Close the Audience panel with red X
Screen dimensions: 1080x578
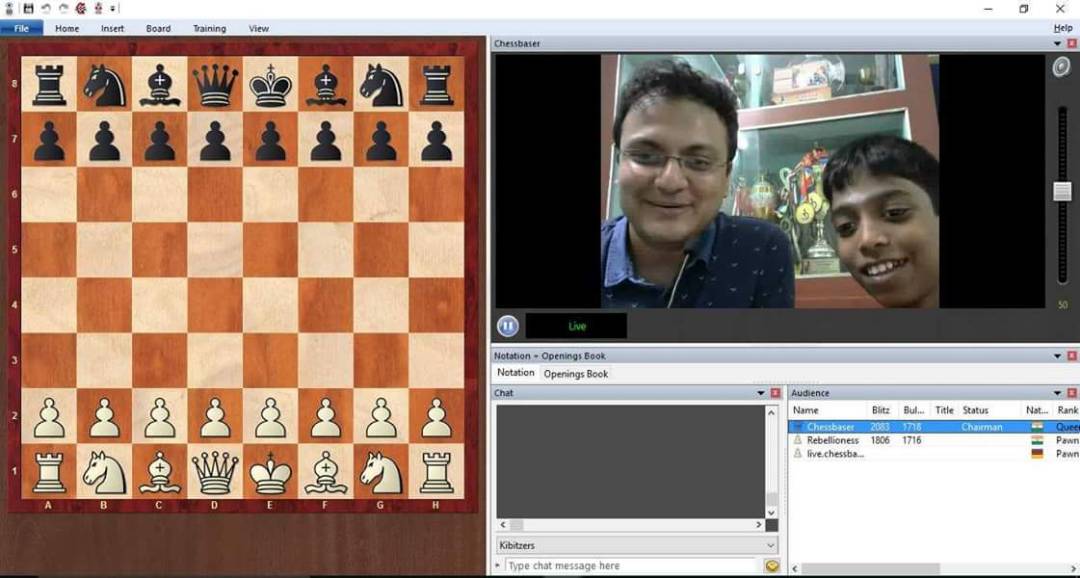click(x=1072, y=393)
